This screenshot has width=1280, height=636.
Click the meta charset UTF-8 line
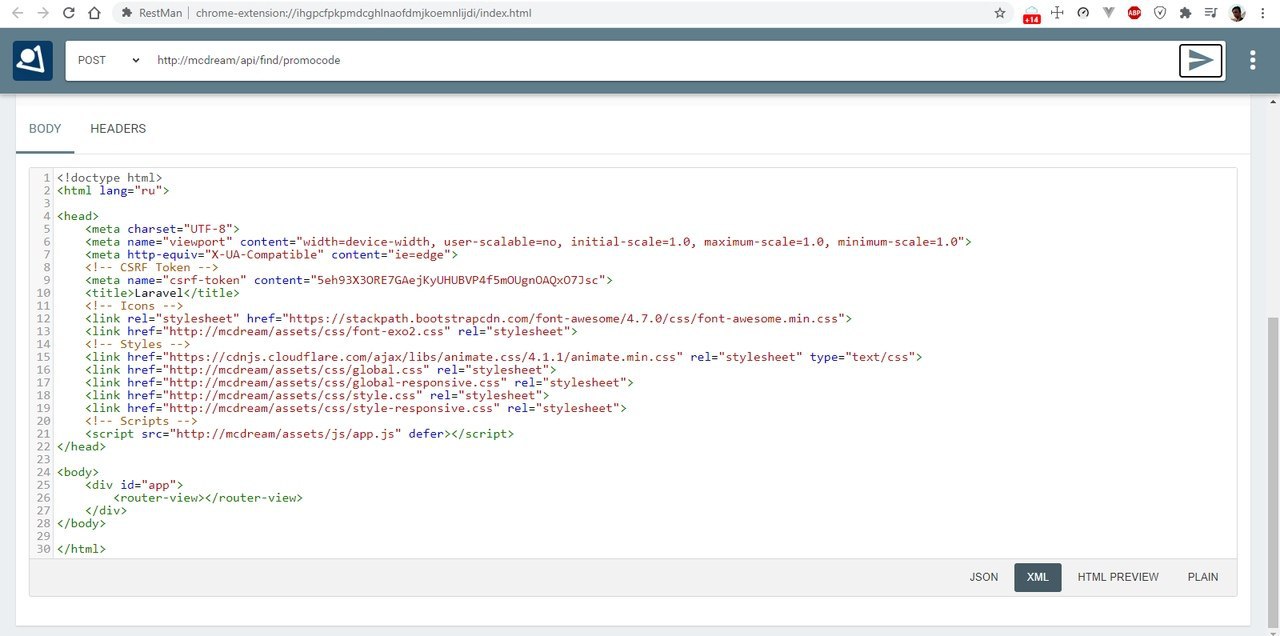[x=163, y=229]
